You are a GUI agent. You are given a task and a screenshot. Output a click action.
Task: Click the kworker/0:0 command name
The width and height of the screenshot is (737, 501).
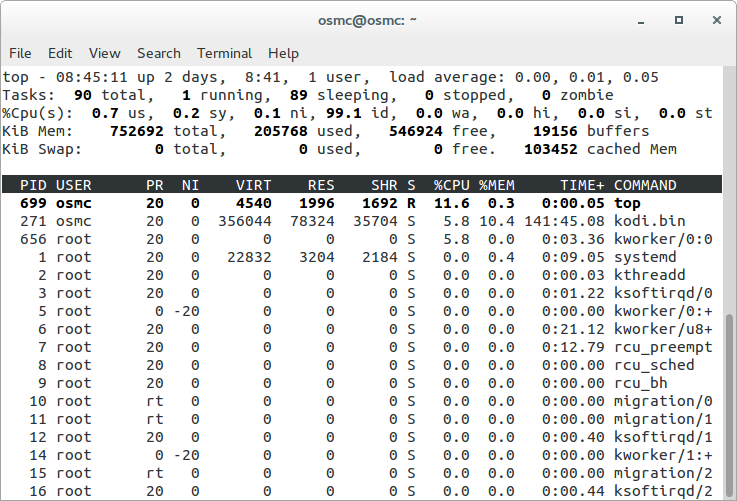coord(663,239)
